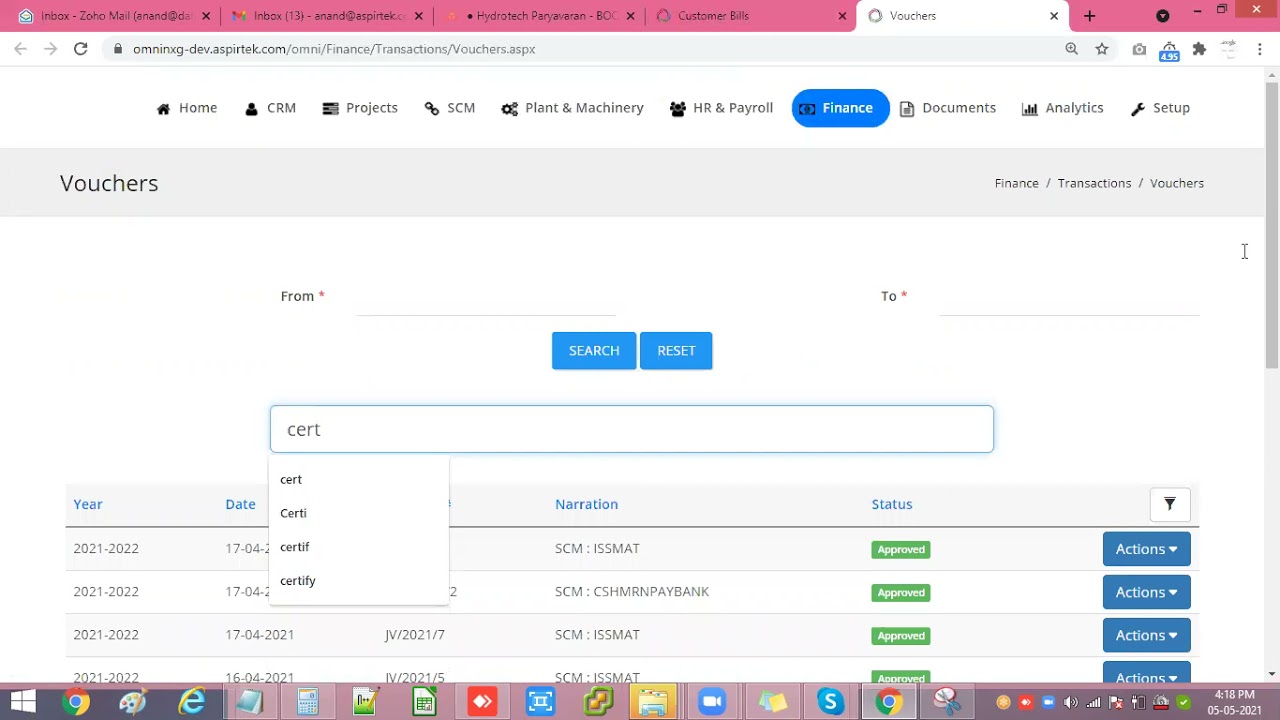The width and height of the screenshot is (1280, 720).
Task: Click the browser back arrow
Action: [21, 49]
